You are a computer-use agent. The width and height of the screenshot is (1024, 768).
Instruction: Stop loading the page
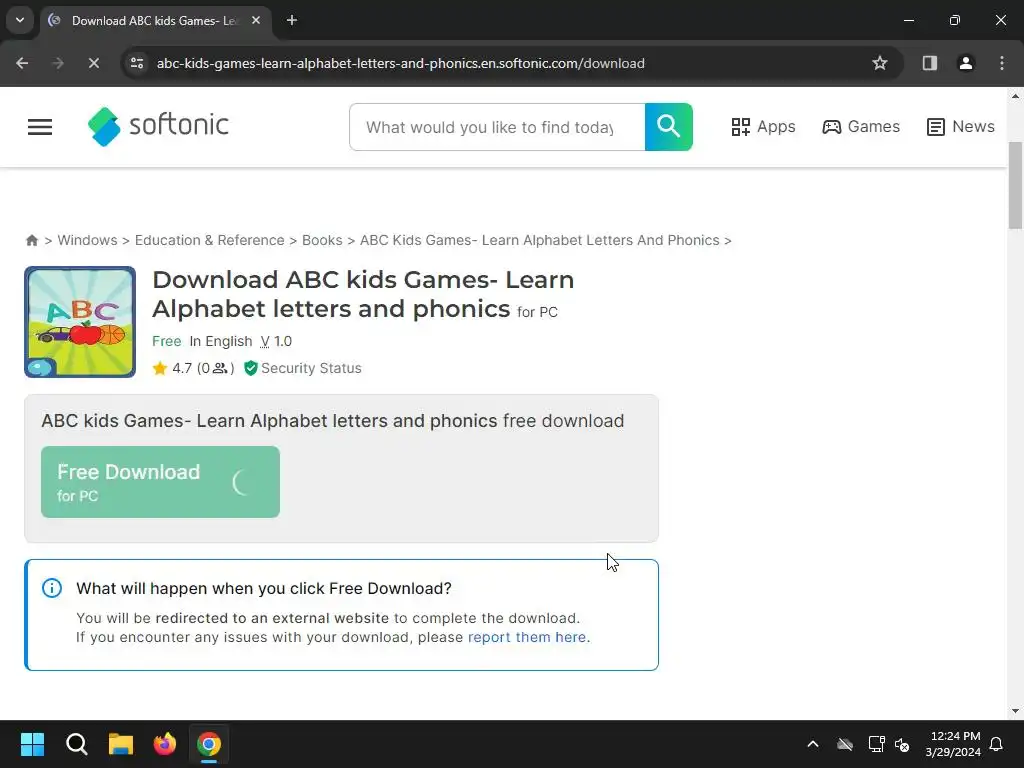tap(93, 63)
